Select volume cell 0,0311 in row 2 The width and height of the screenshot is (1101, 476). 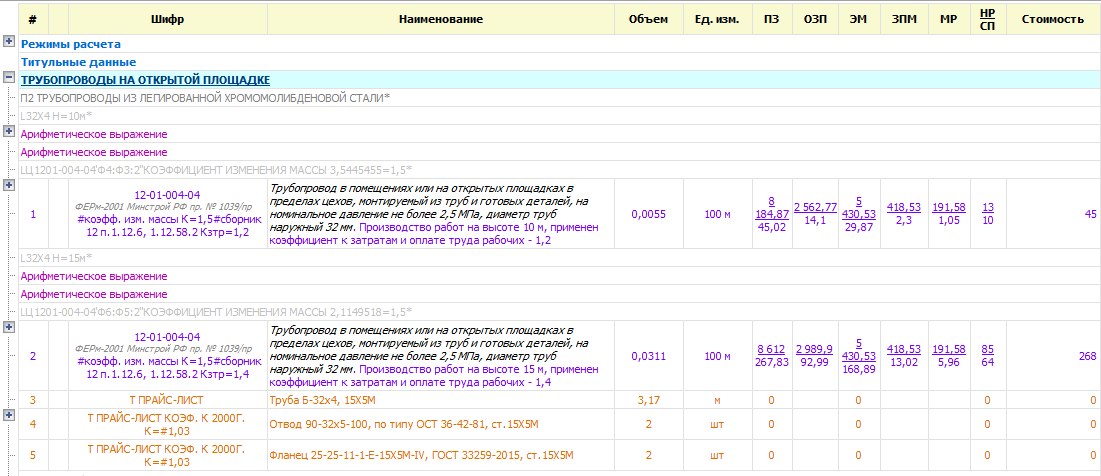[x=648, y=357]
